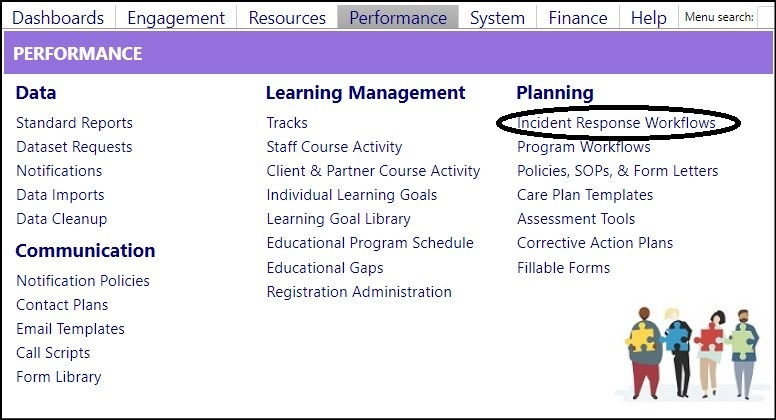Open Standard Reports under Data
The width and height of the screenshot is (776, 420).
[x=74, y=123]
